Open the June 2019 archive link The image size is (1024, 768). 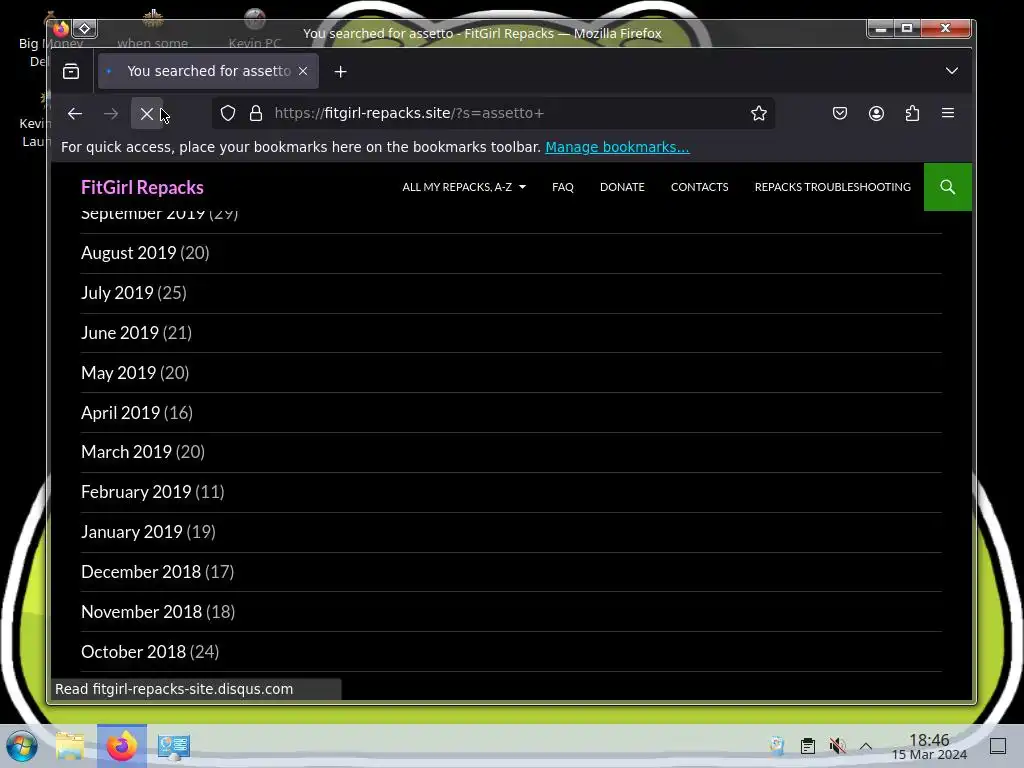[120, 332]
